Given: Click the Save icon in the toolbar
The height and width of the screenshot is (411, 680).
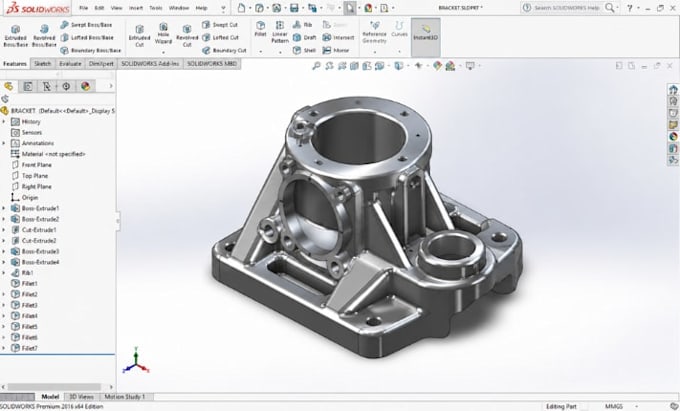Looking at the screenshot, I should pyautogui.click(x=294, y=8).
